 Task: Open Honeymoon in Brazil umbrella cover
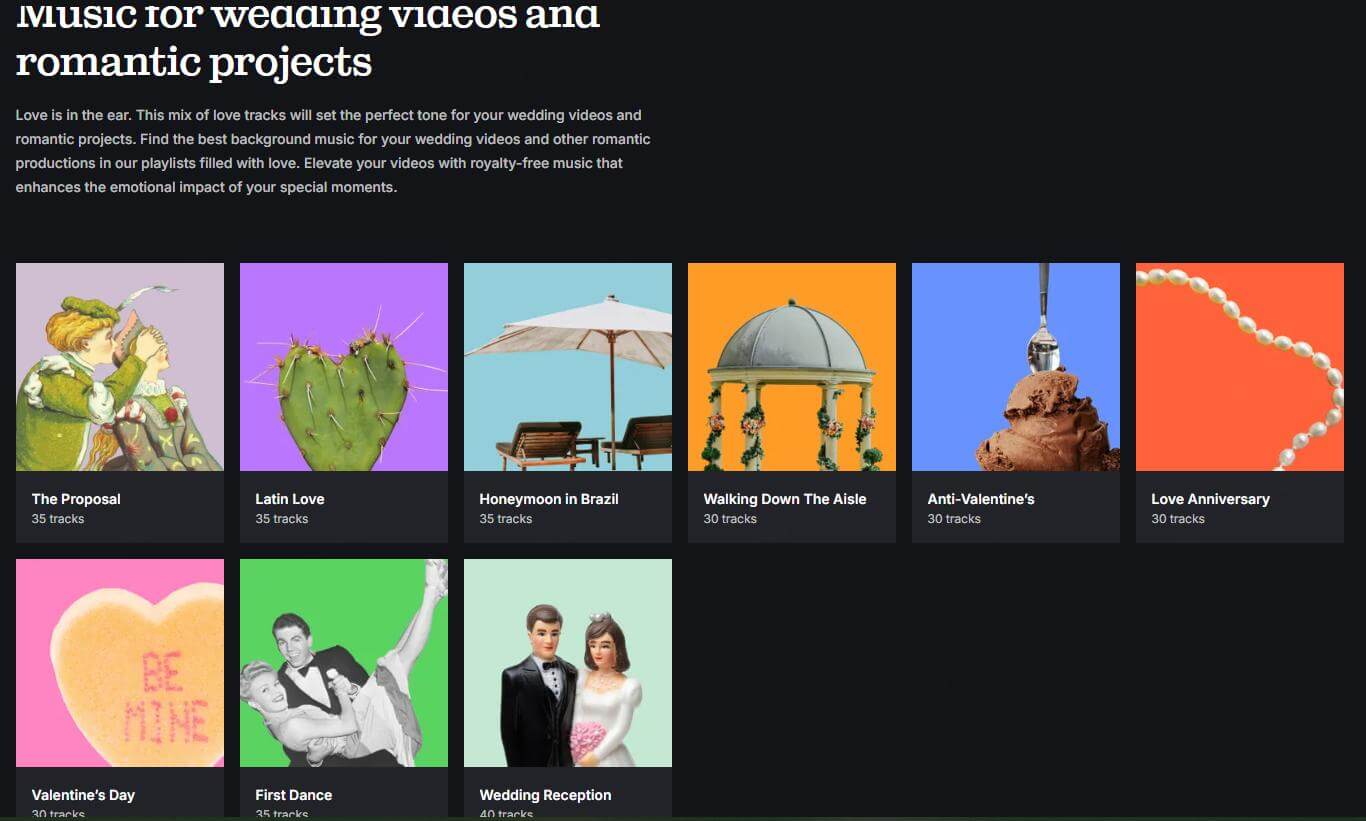568,367
